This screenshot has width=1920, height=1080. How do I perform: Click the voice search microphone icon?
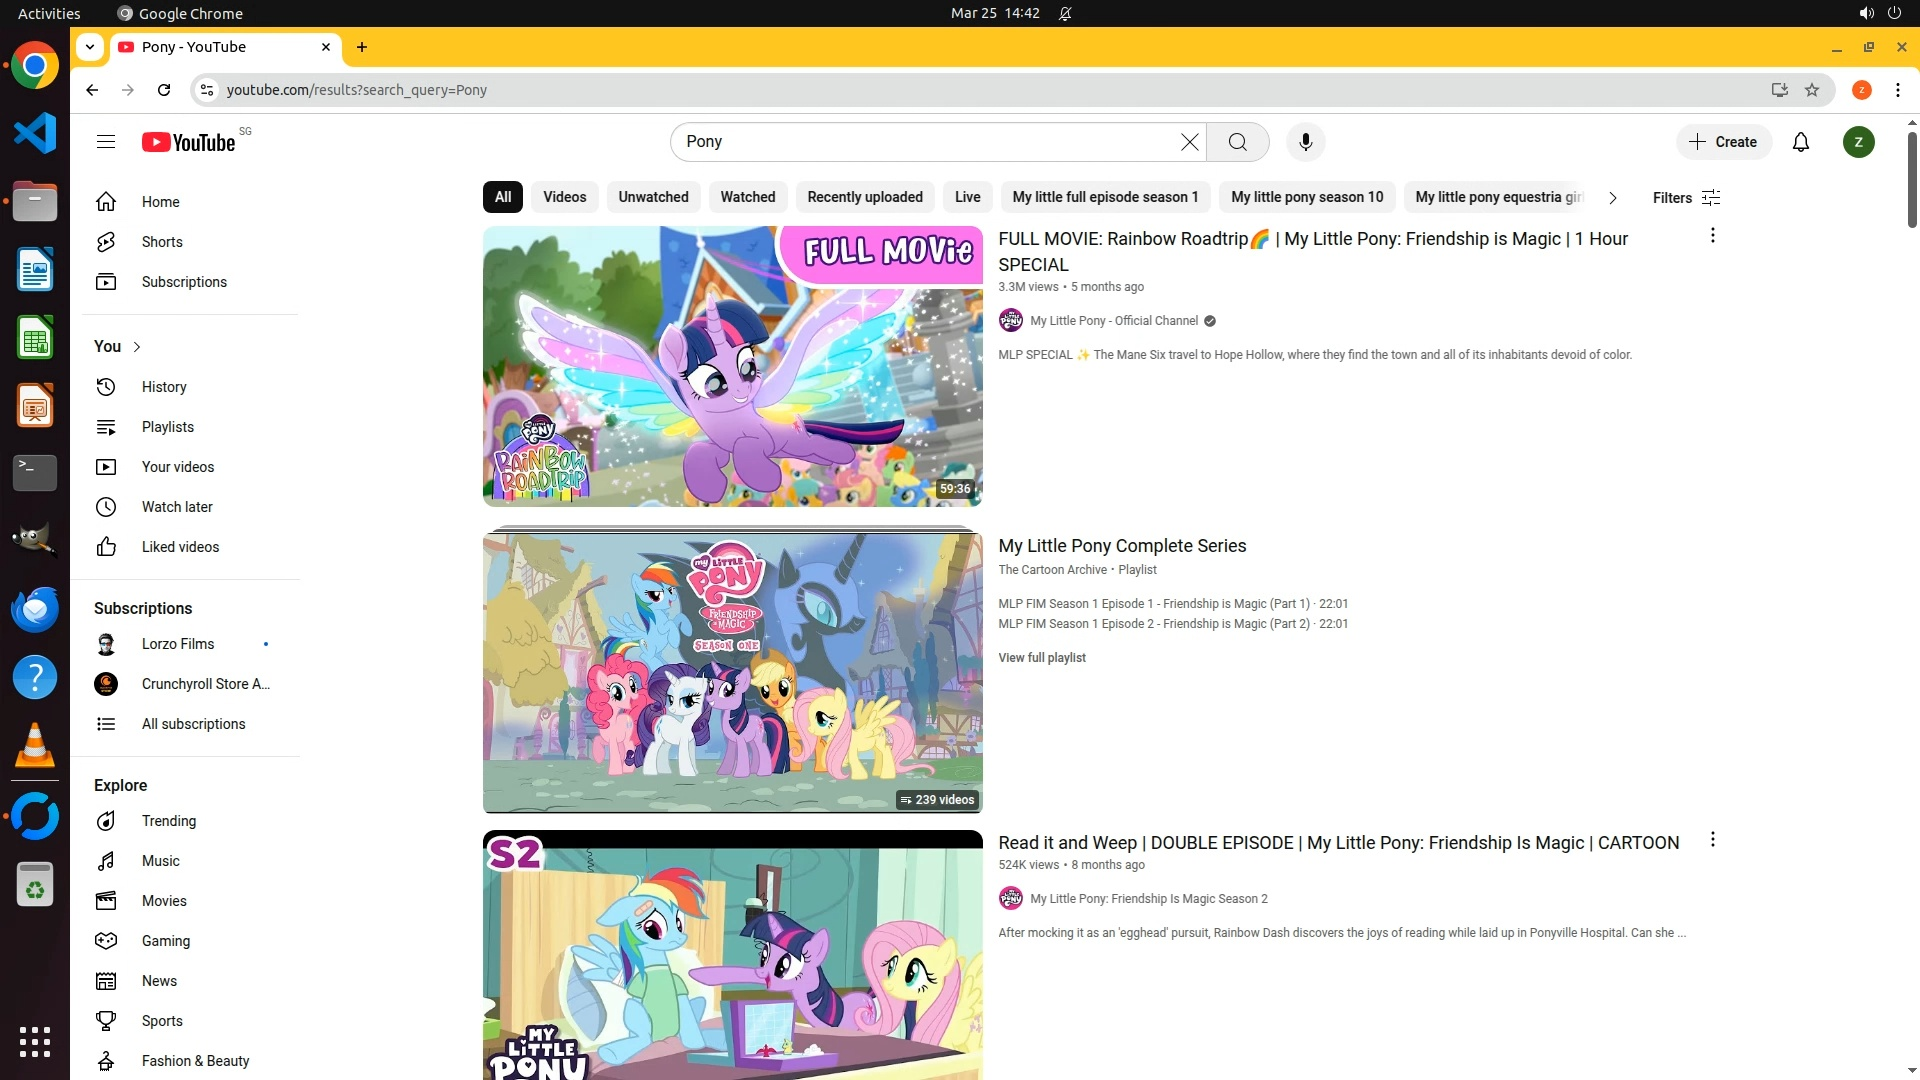1305,142
